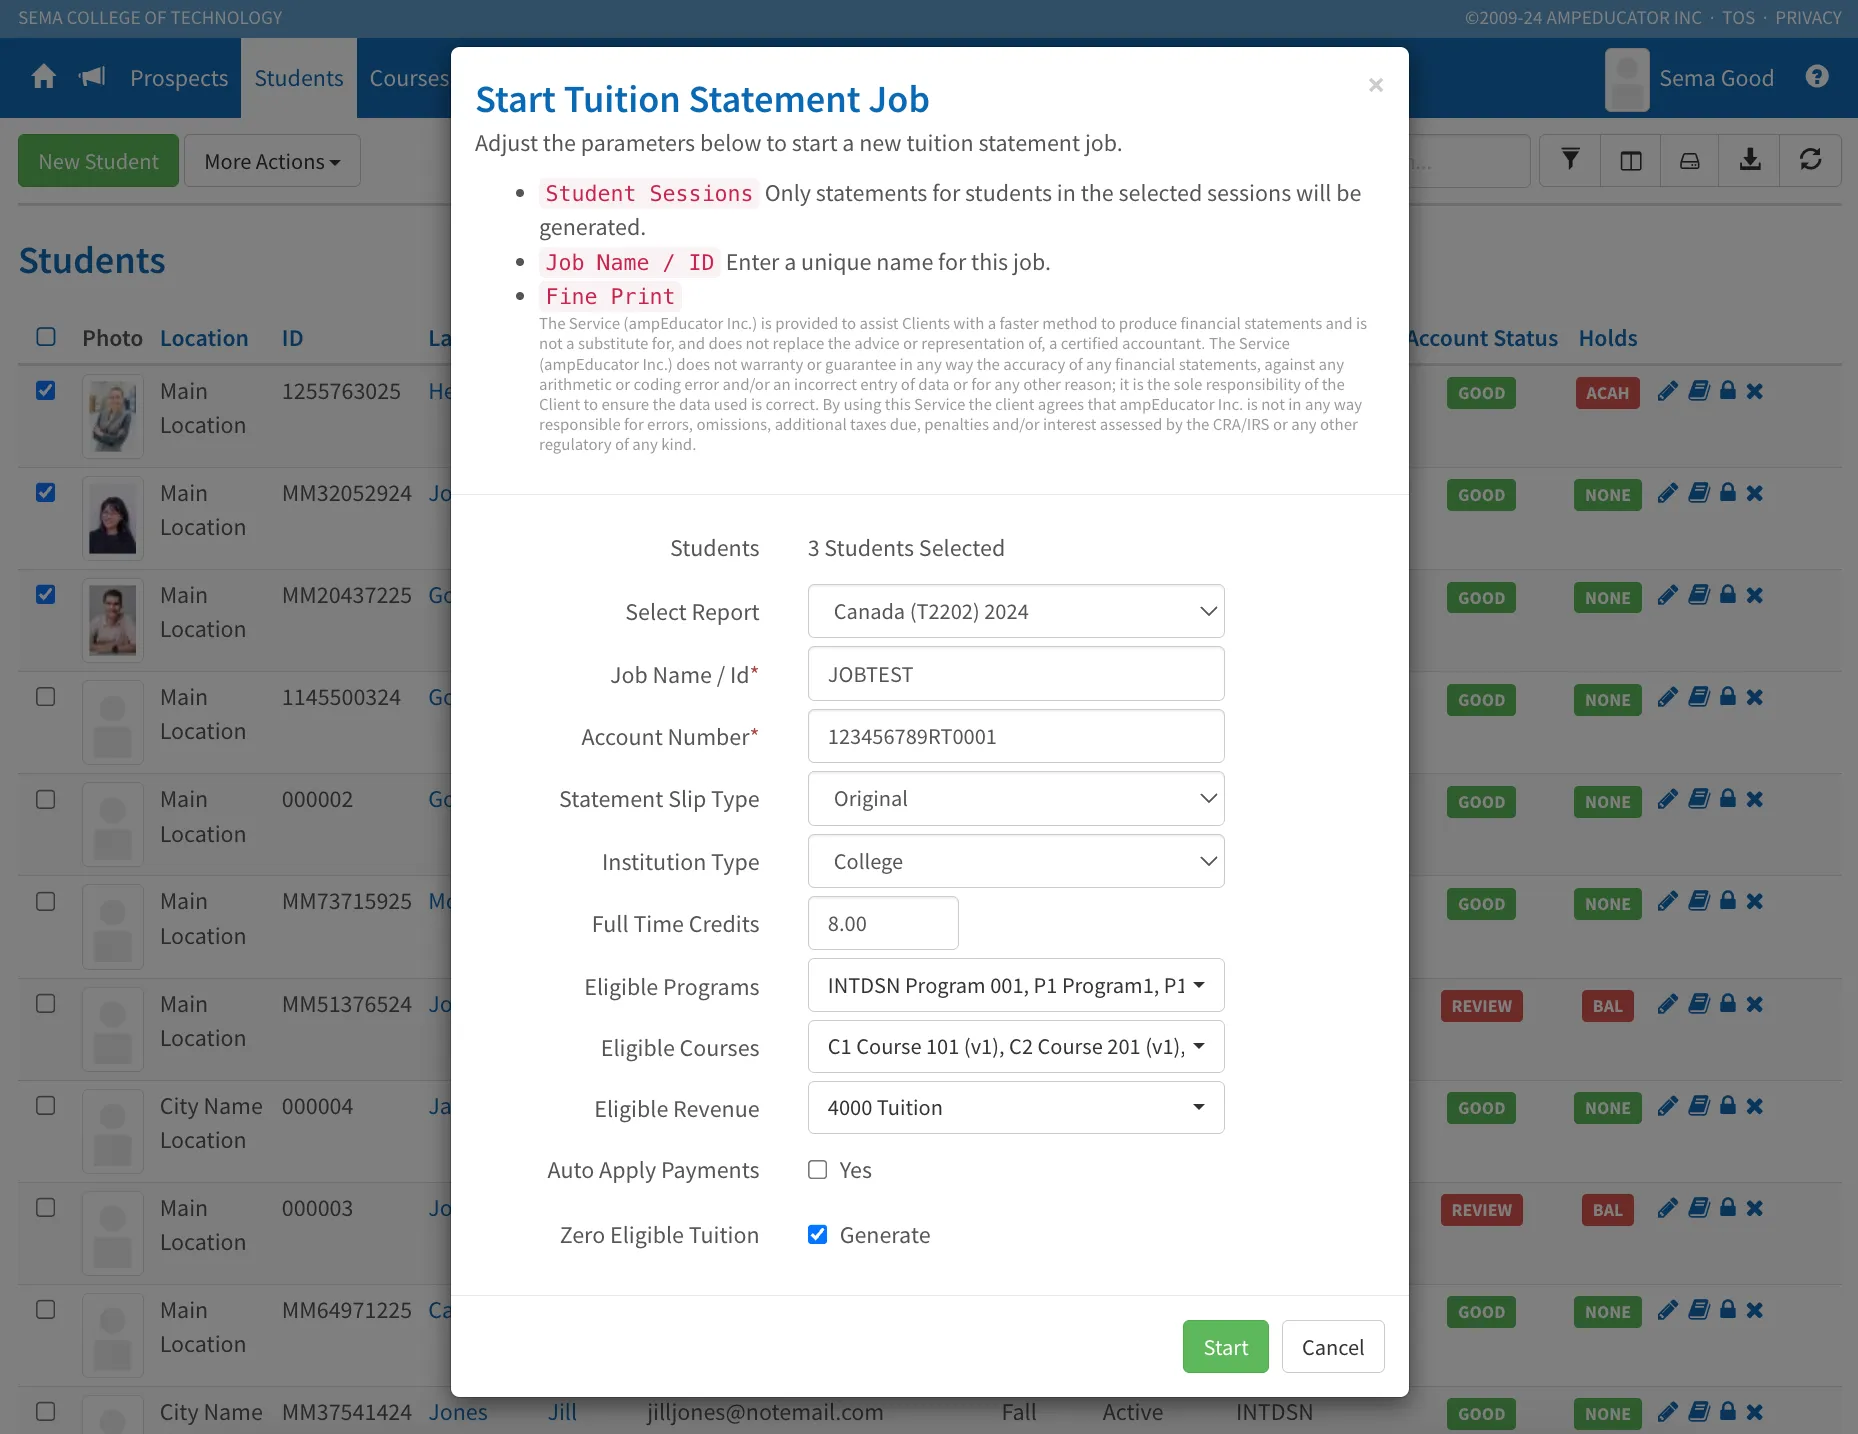Click the New Student button
This screenshot has height=1434, width=1858.
pos(98,161)
